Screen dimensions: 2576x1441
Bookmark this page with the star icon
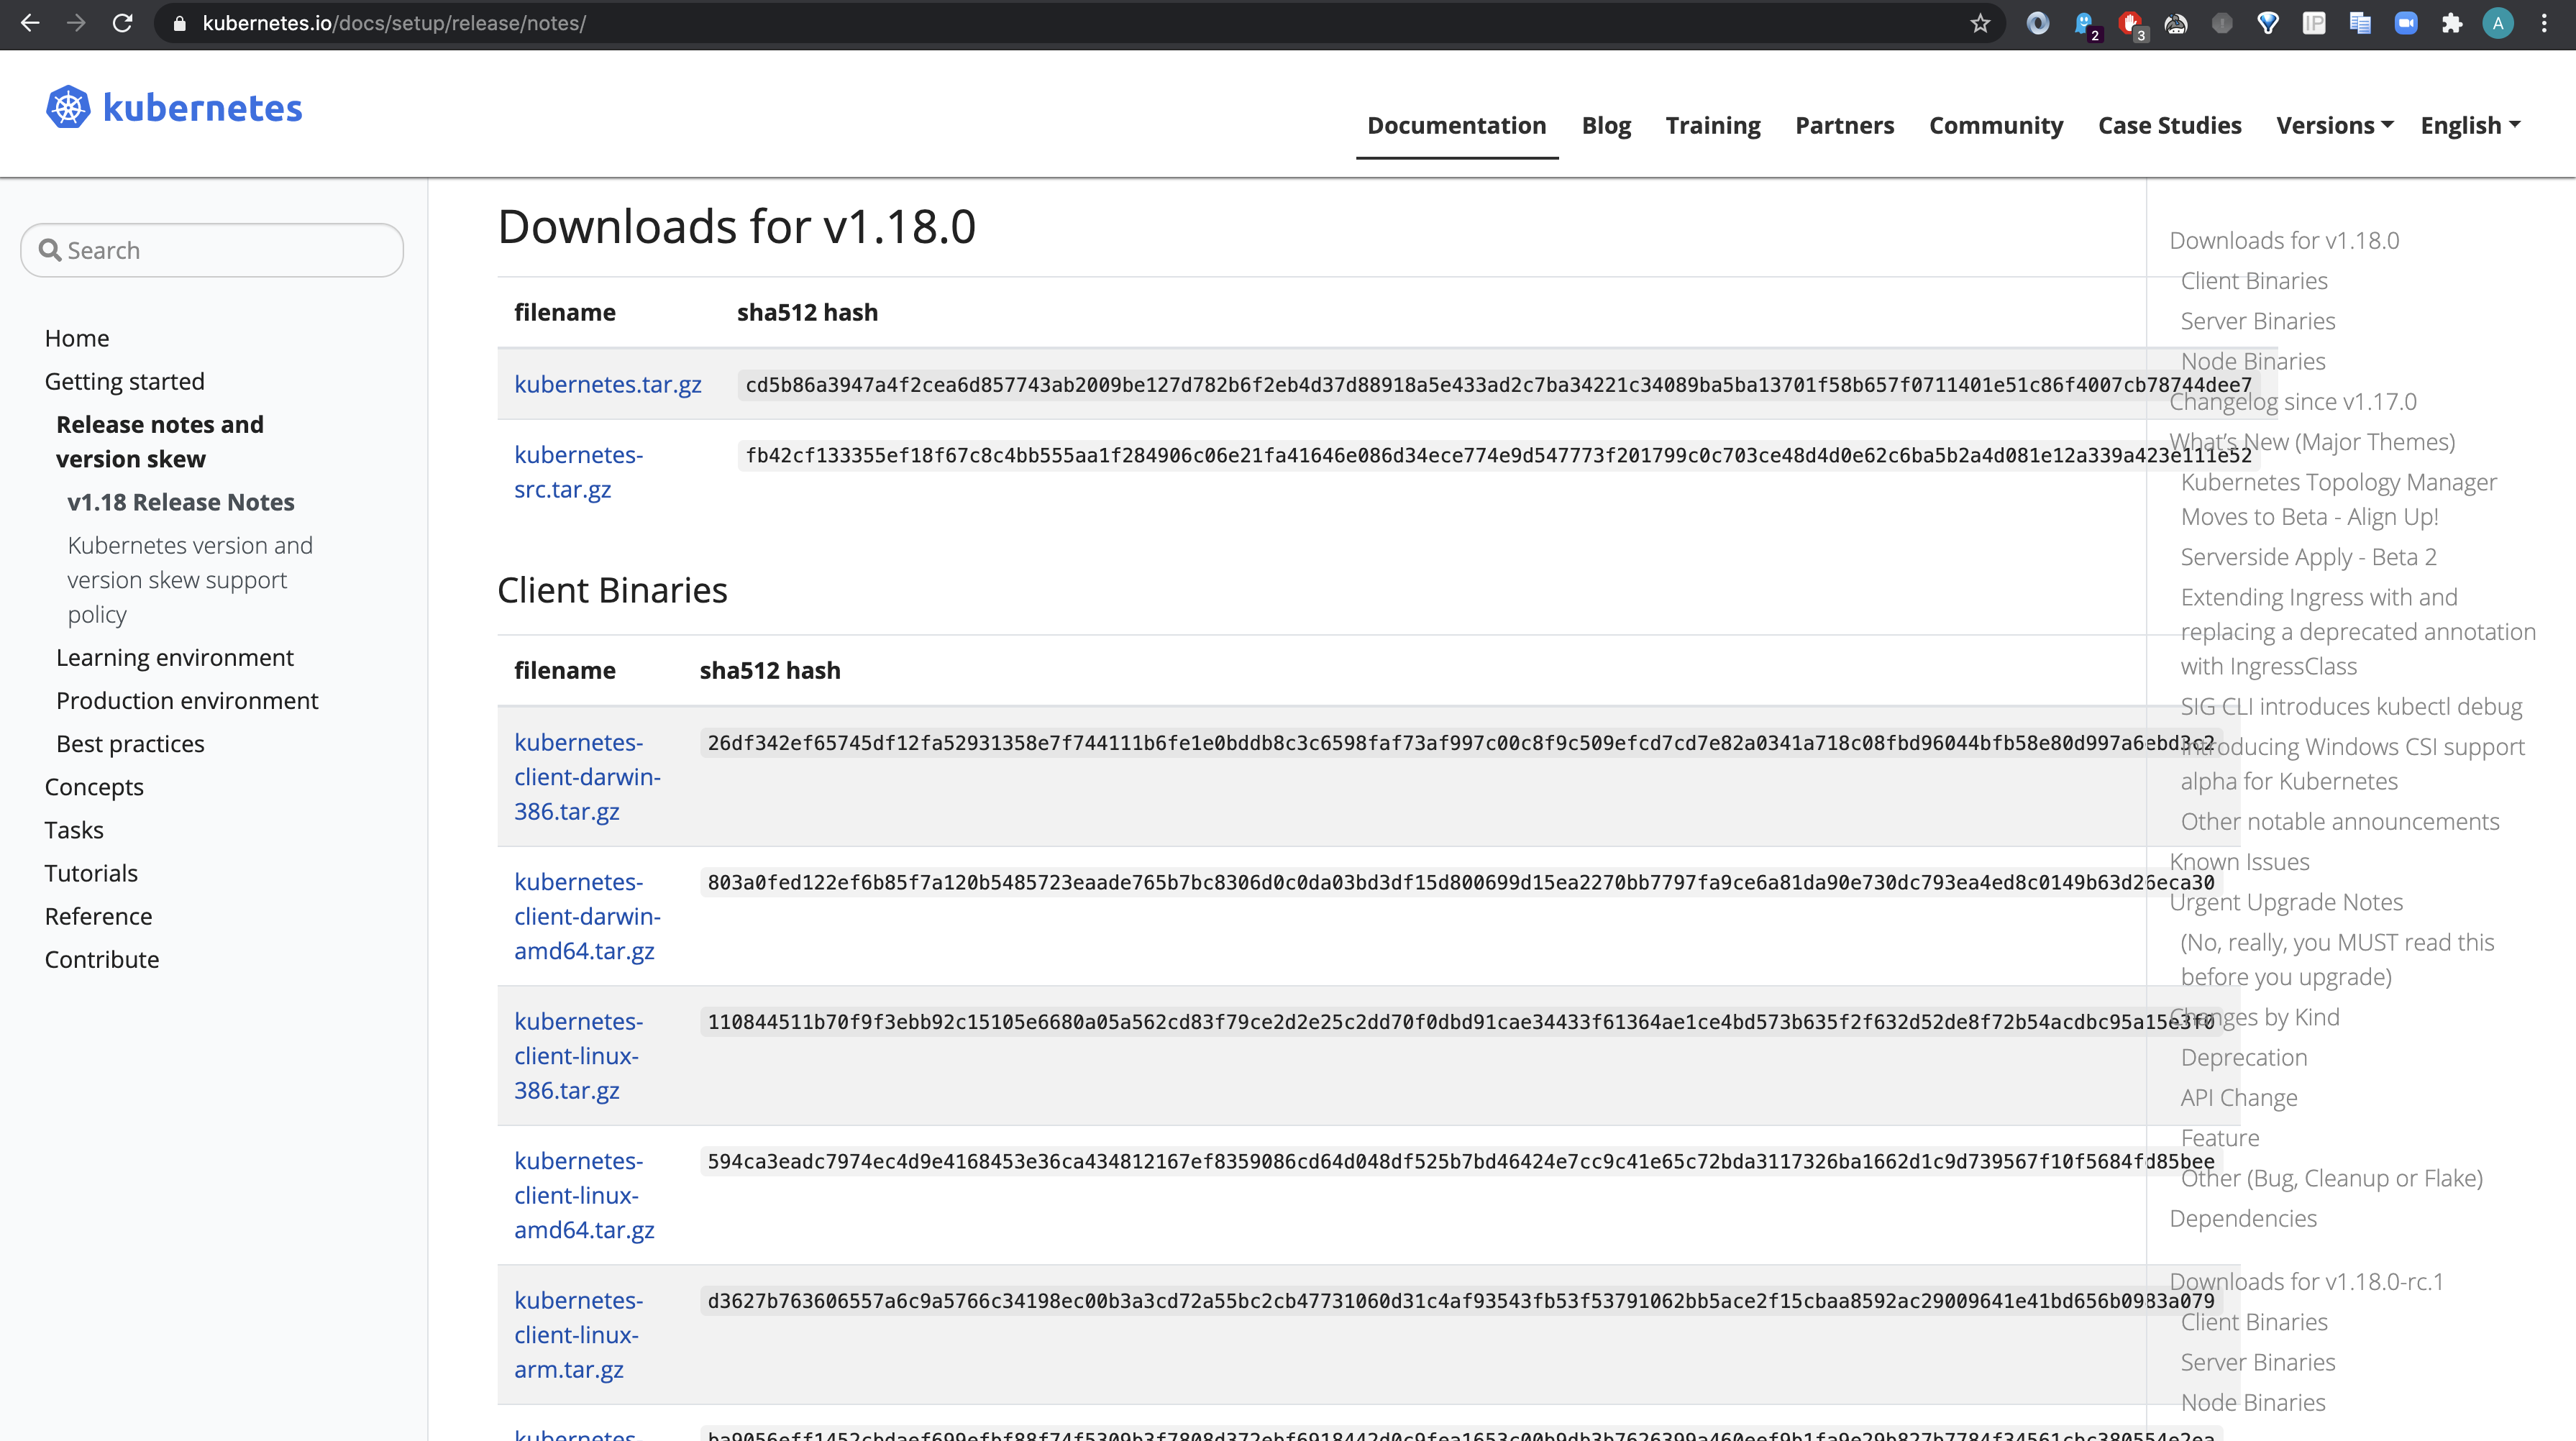click(x=1980, y=23)
